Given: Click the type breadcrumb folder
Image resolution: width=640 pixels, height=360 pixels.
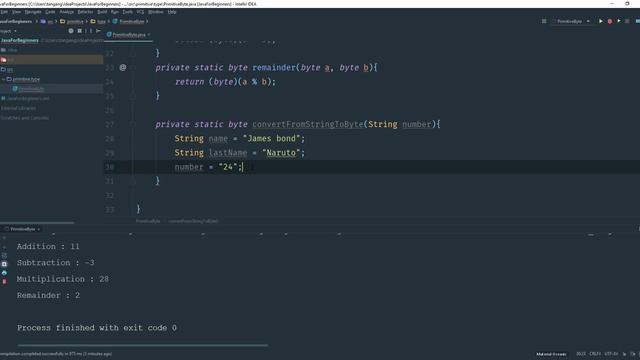Looking at the screenshot, I should pos(98,21).
